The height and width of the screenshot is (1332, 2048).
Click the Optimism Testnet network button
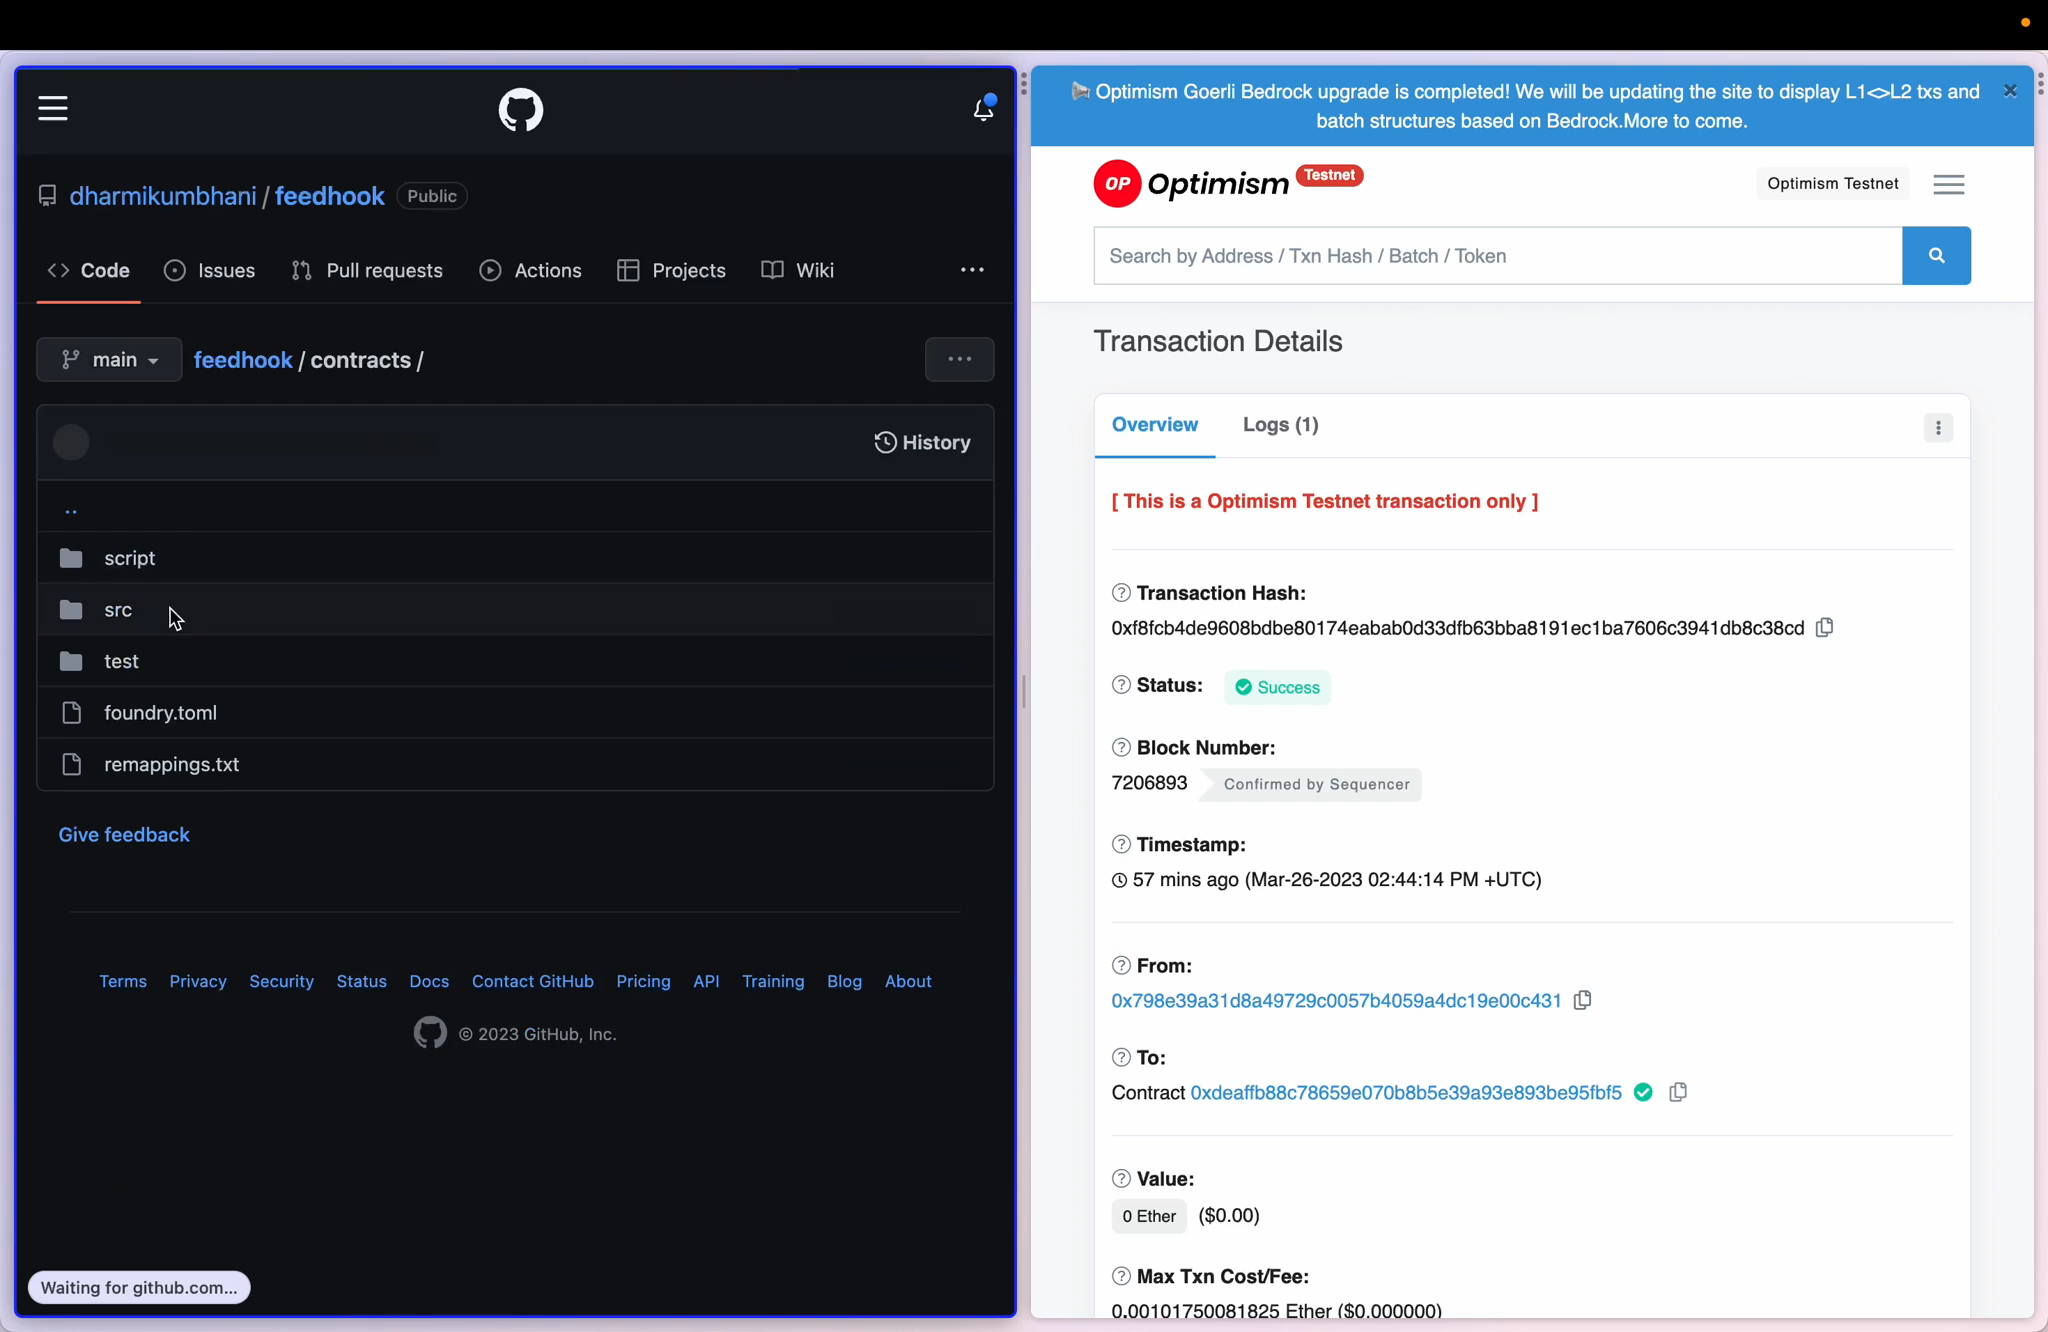point(1832,184)
